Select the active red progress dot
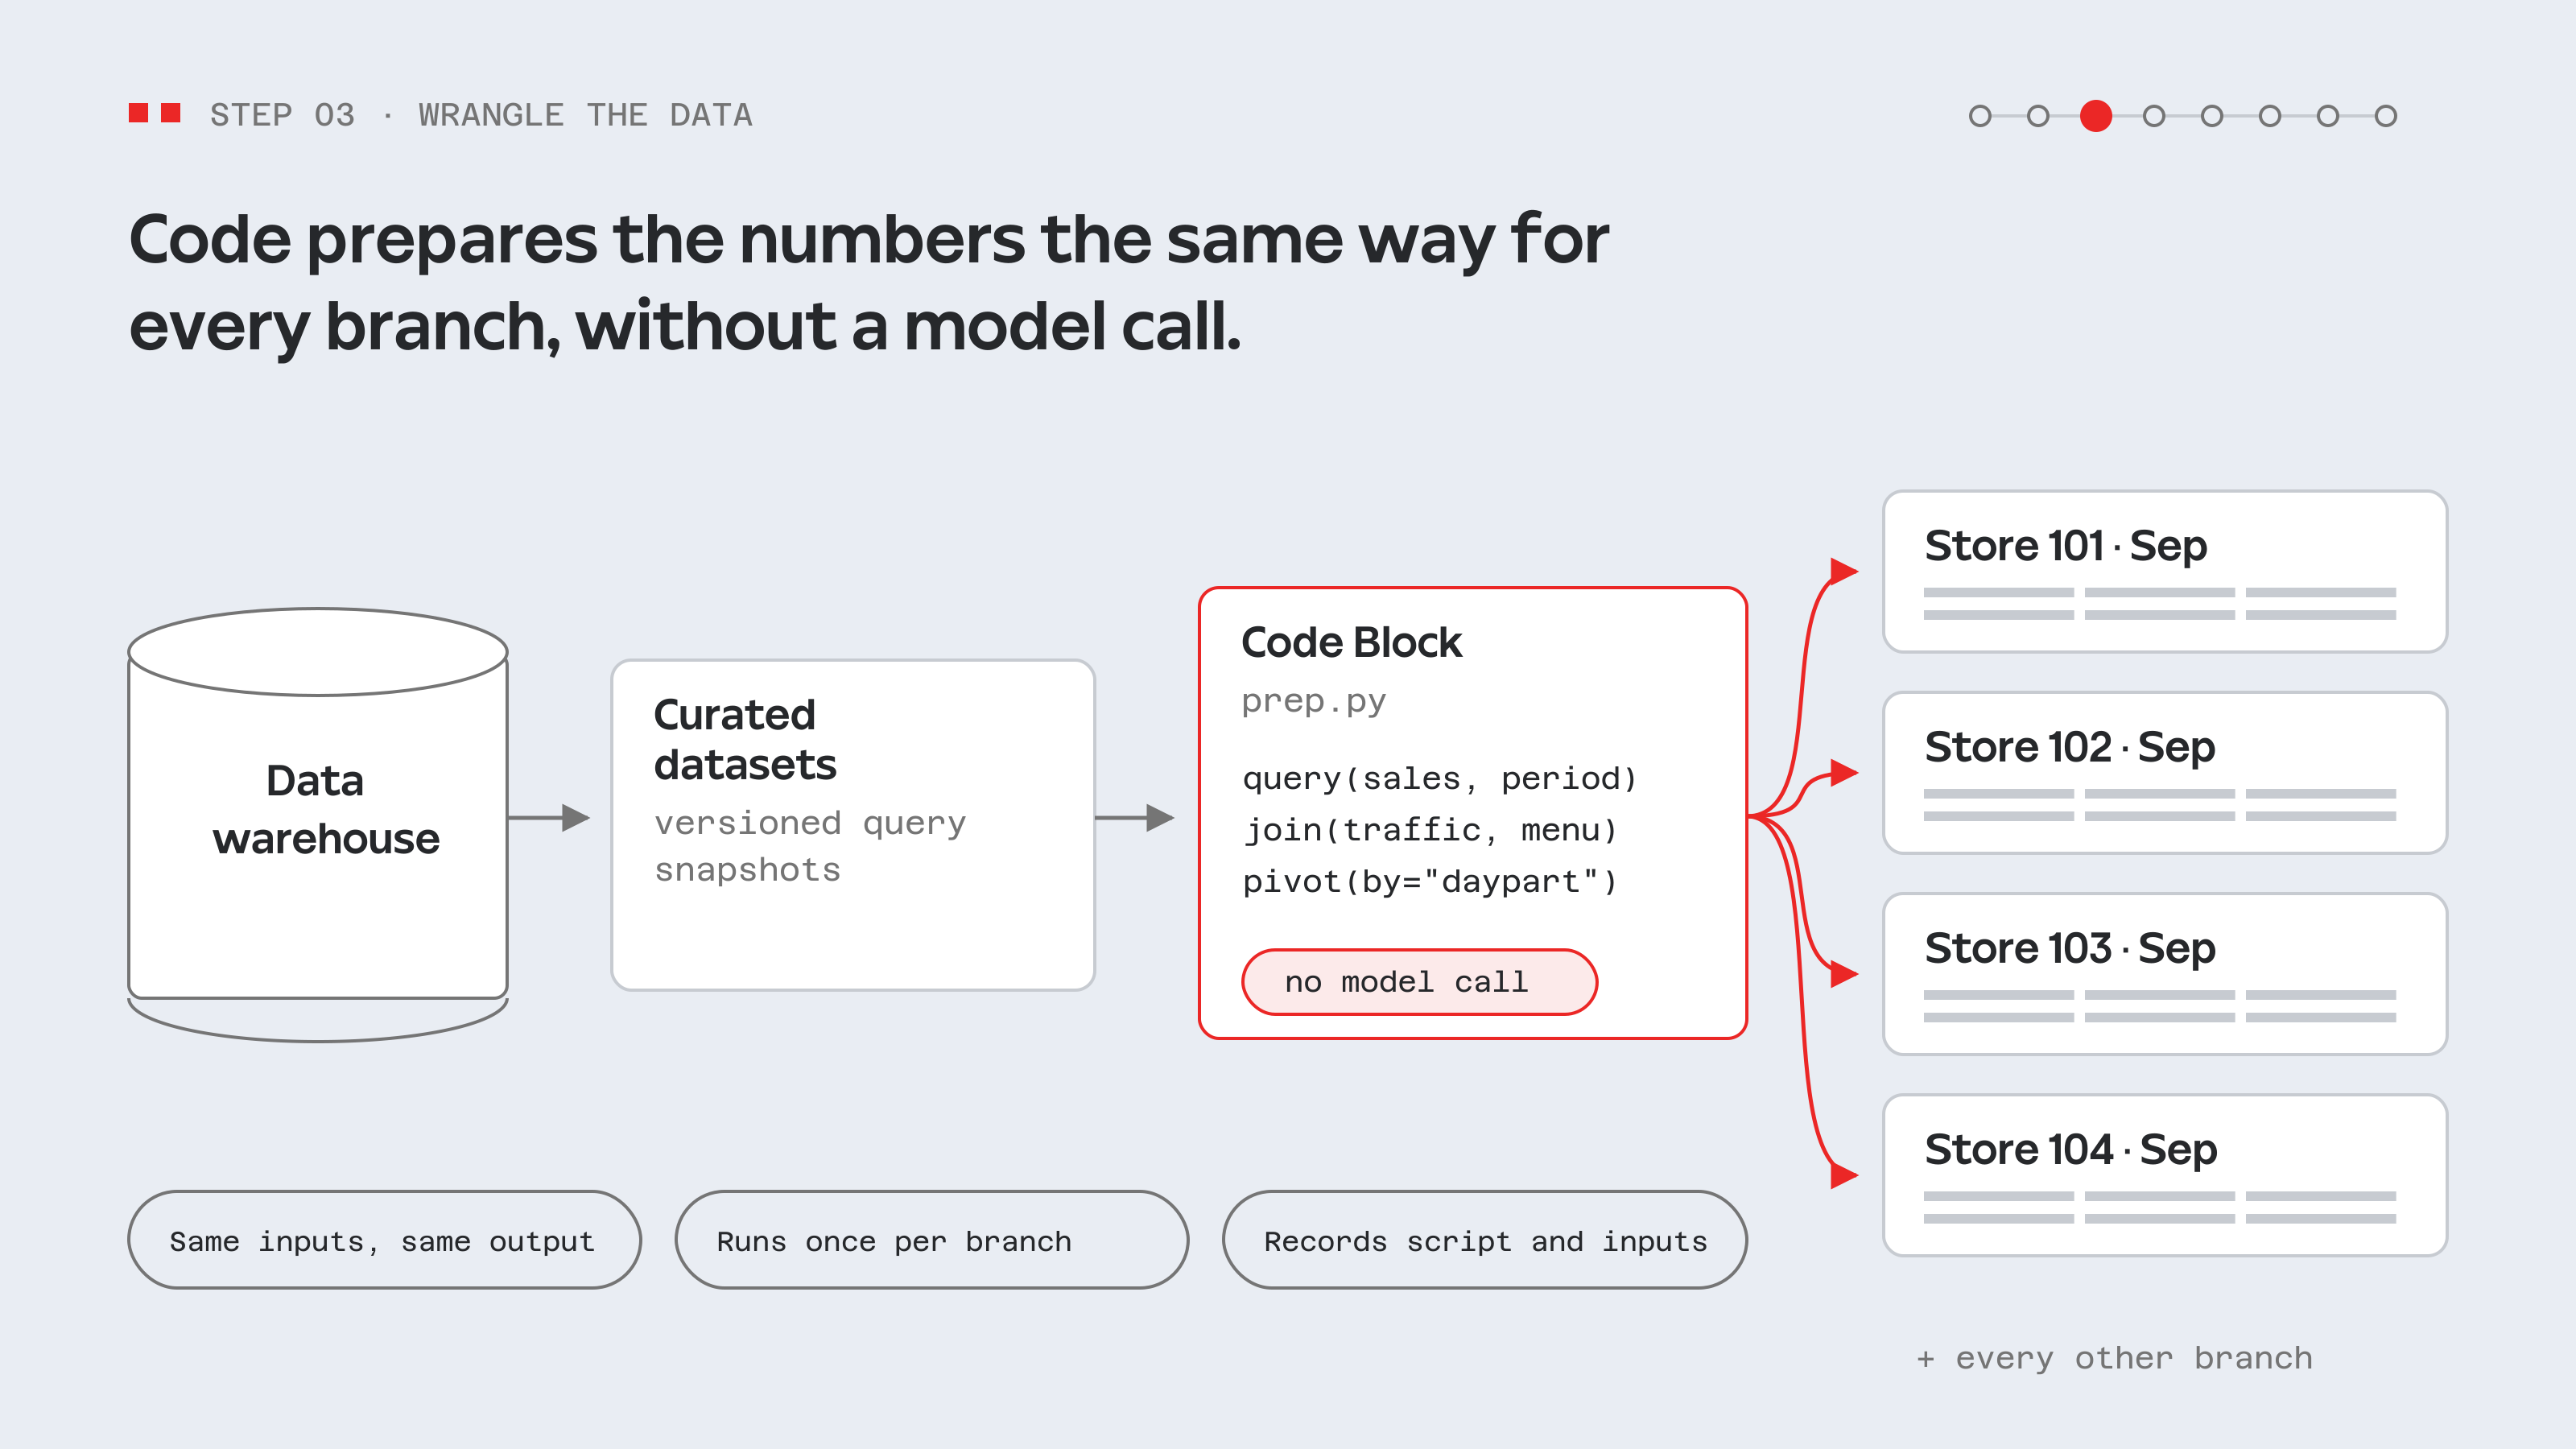 [x=2096, y=116]
